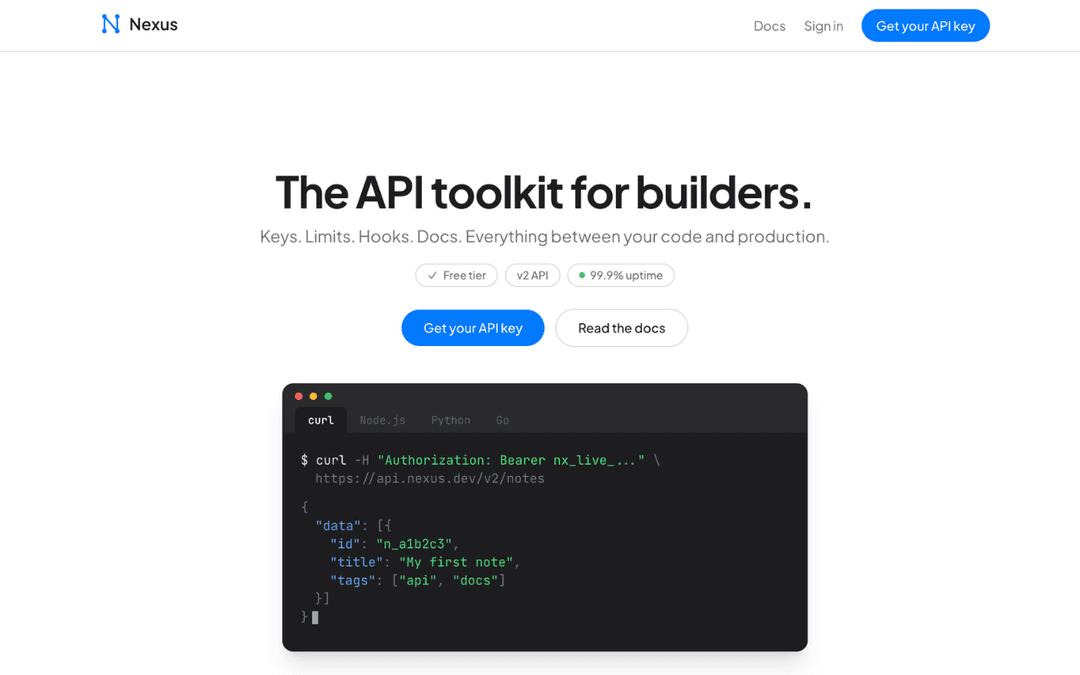Click the blinking cursor block in terminal
1080x675 pixels.
[315, 617]
